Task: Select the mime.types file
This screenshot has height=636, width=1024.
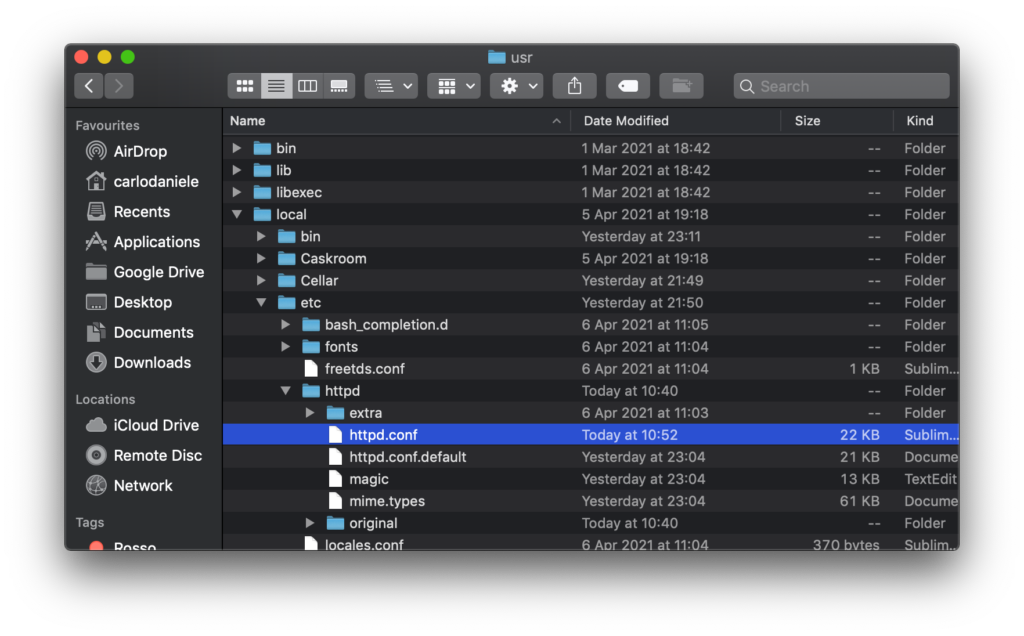Action: point(591,501)
